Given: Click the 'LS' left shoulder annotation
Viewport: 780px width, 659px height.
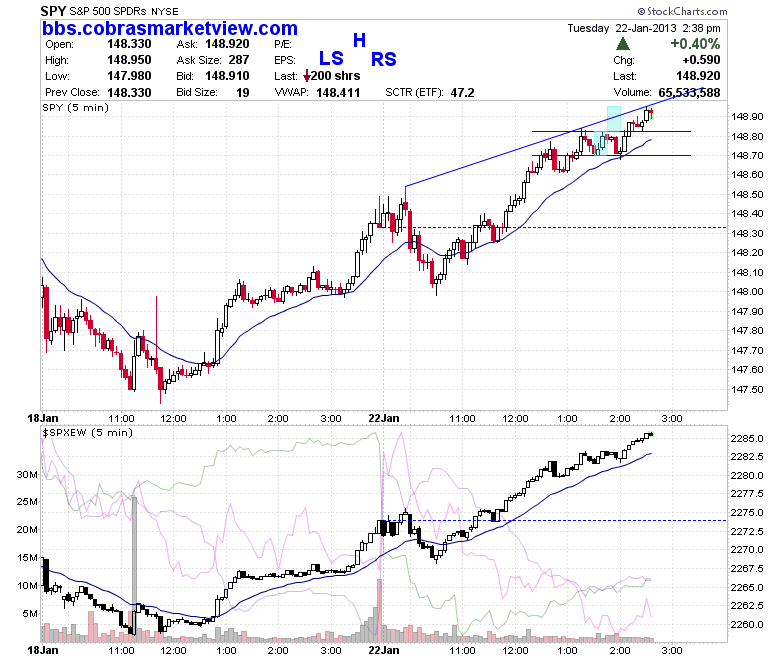Looking at the screenshot, I should (331, 59).
